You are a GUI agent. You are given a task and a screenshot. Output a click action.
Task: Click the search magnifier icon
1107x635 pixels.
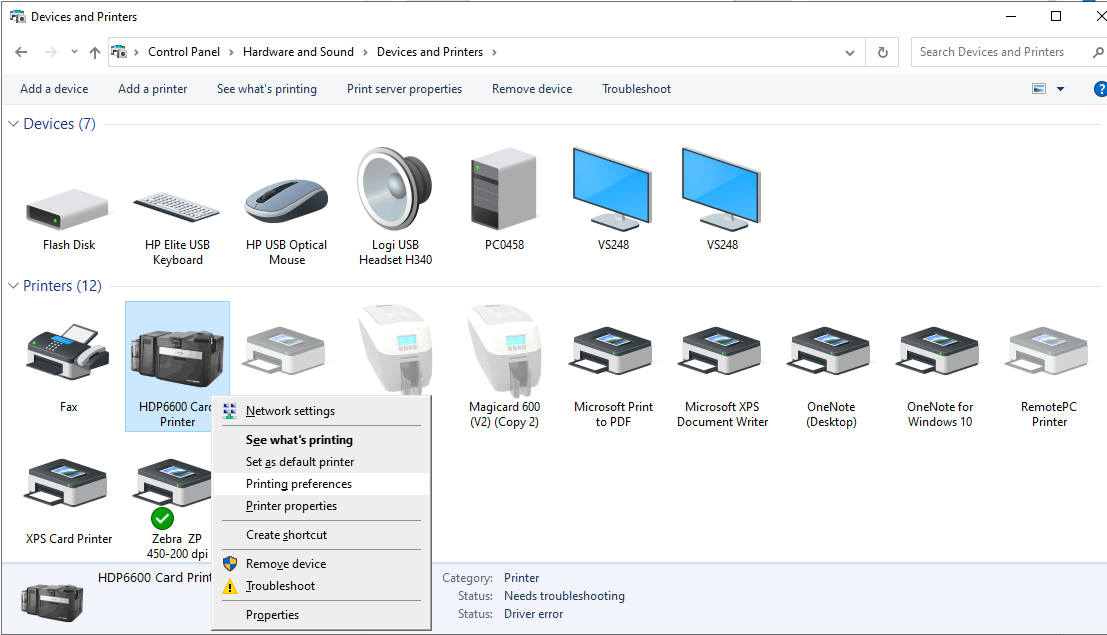pos(1097,52)
